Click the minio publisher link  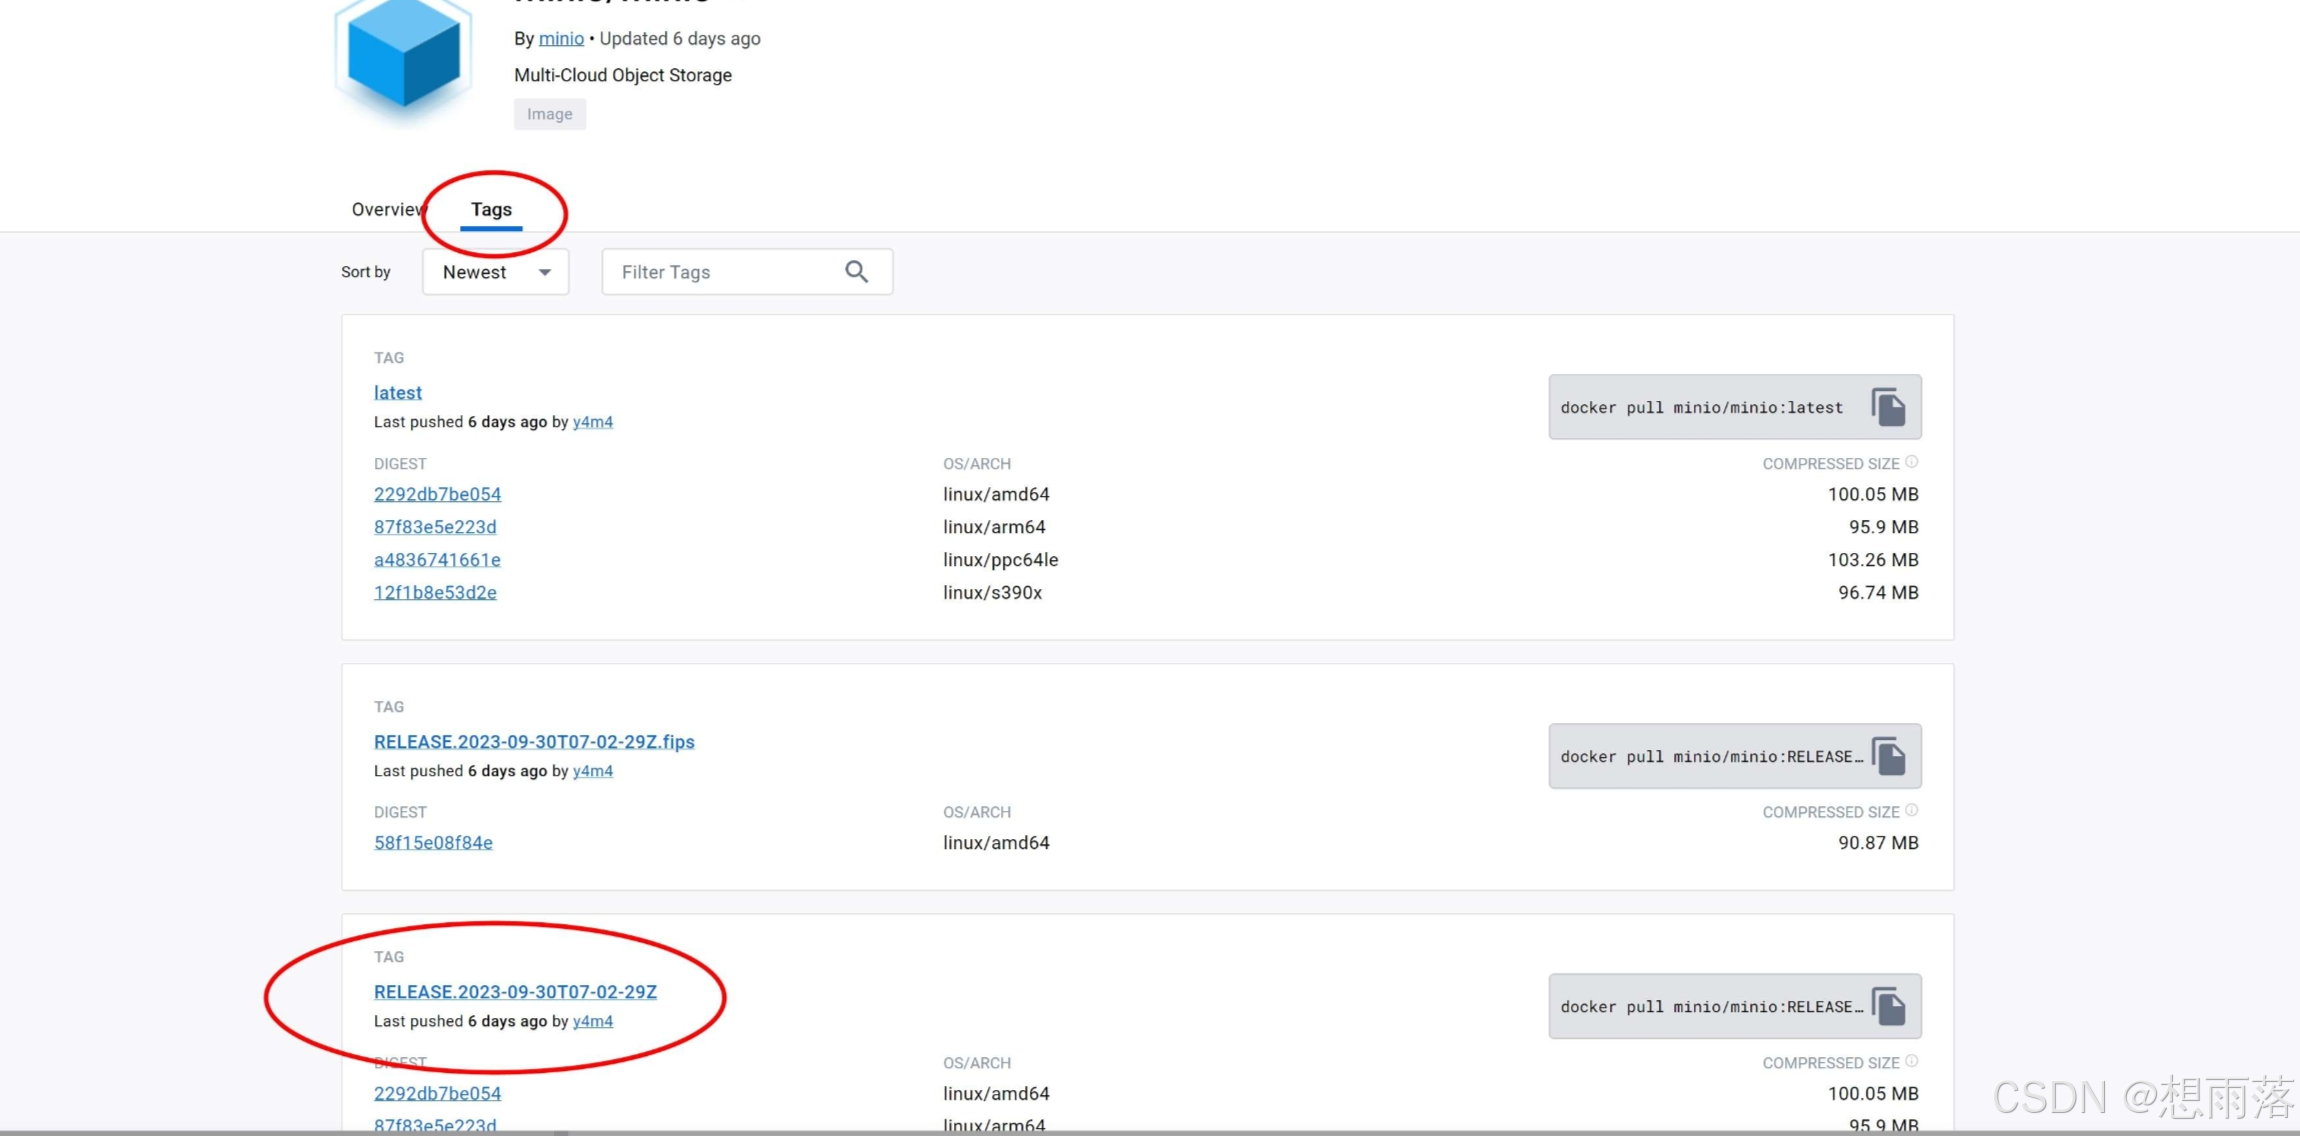[561, 38]
